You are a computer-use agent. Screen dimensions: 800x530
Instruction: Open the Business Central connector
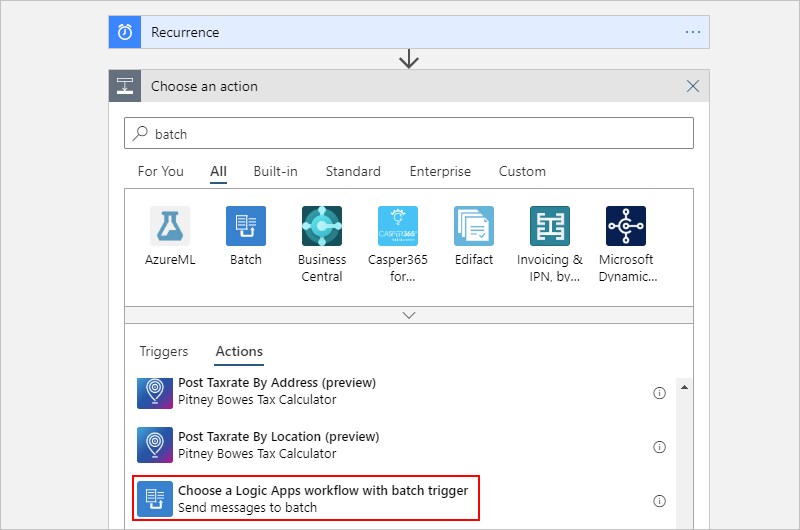point(322,226)
